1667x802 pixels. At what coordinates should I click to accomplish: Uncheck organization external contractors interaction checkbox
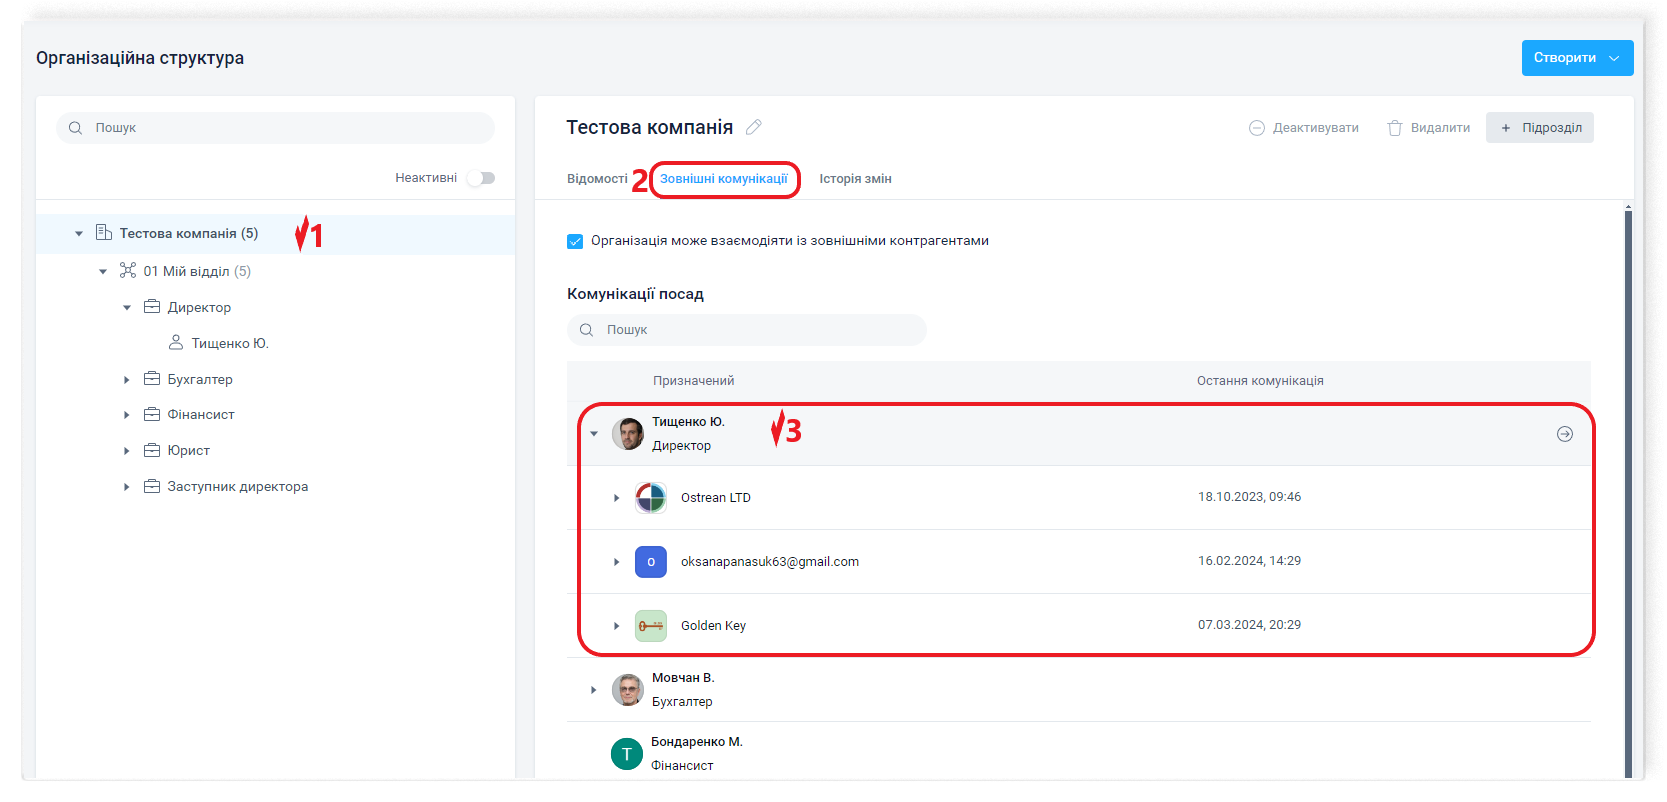575,241
